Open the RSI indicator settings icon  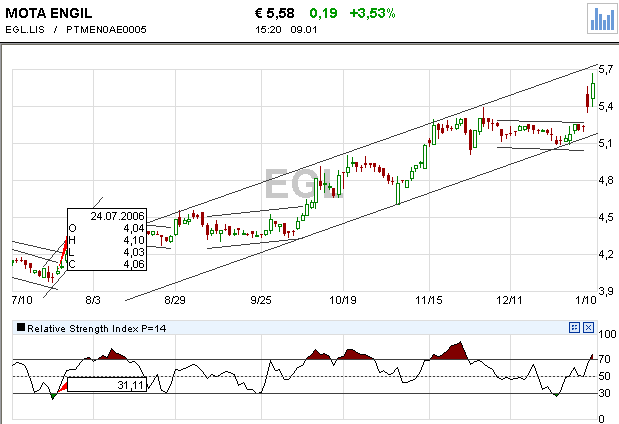(x=574, y=327)
